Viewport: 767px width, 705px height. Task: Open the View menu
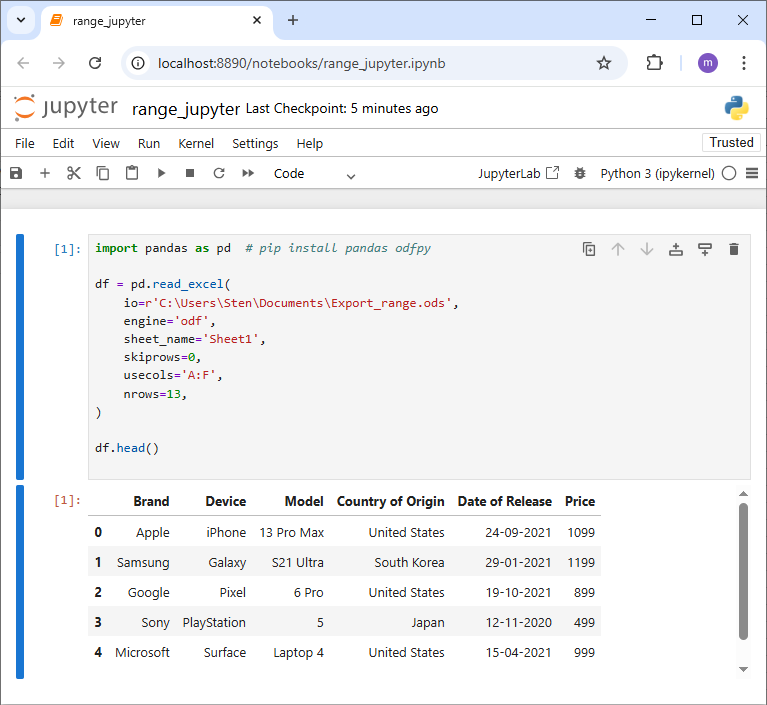(x=106, y=143)
